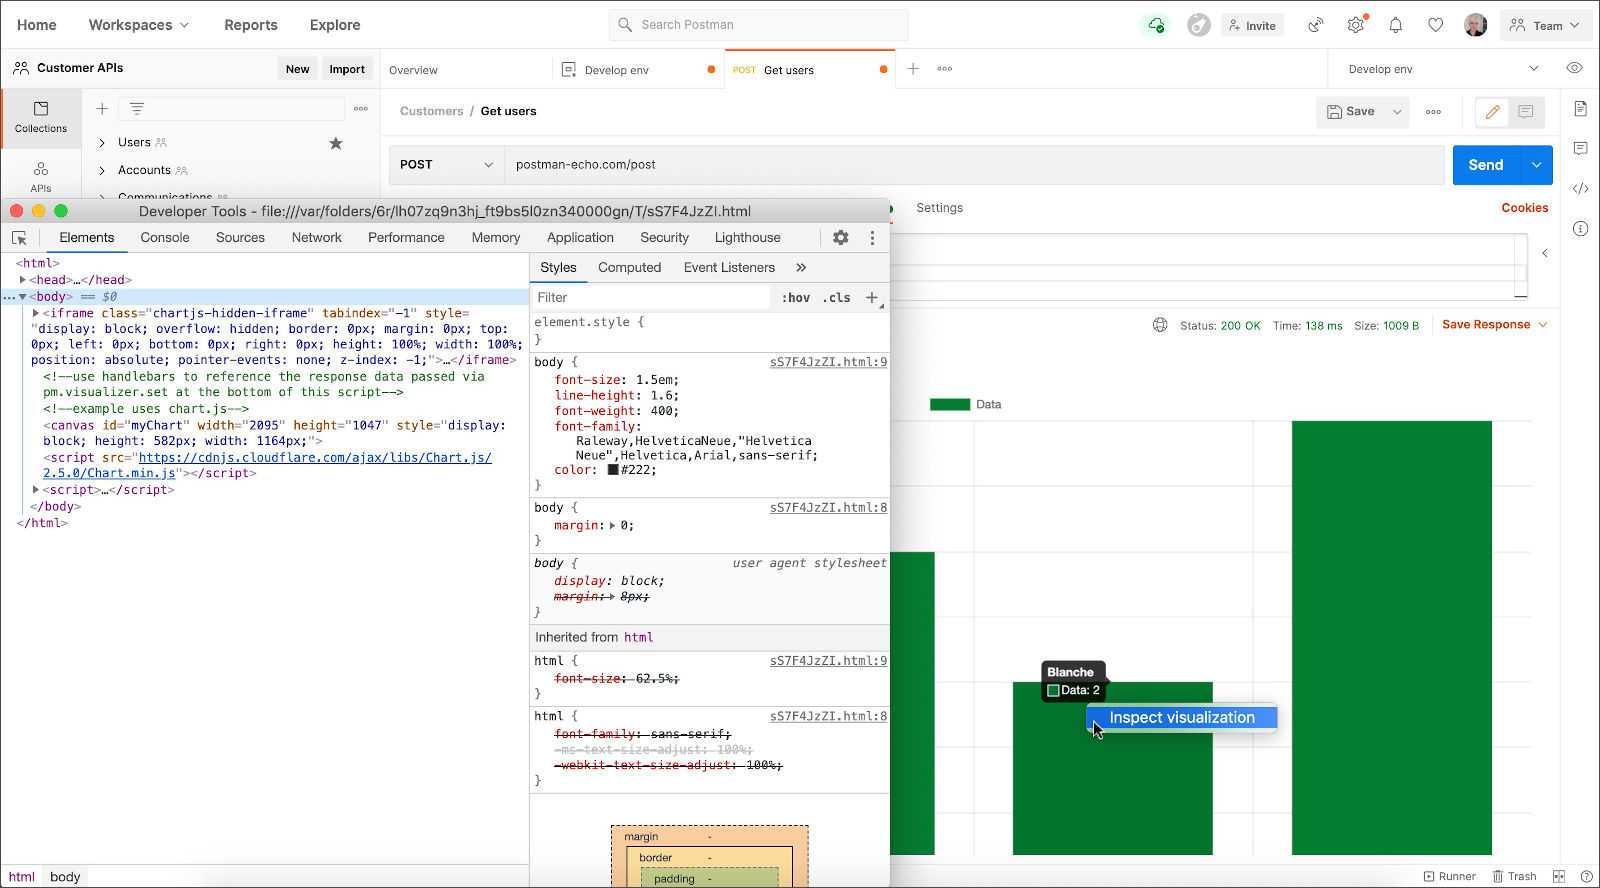
Task: Open collections panel more options ellipsis
Action: click(361, 108)
